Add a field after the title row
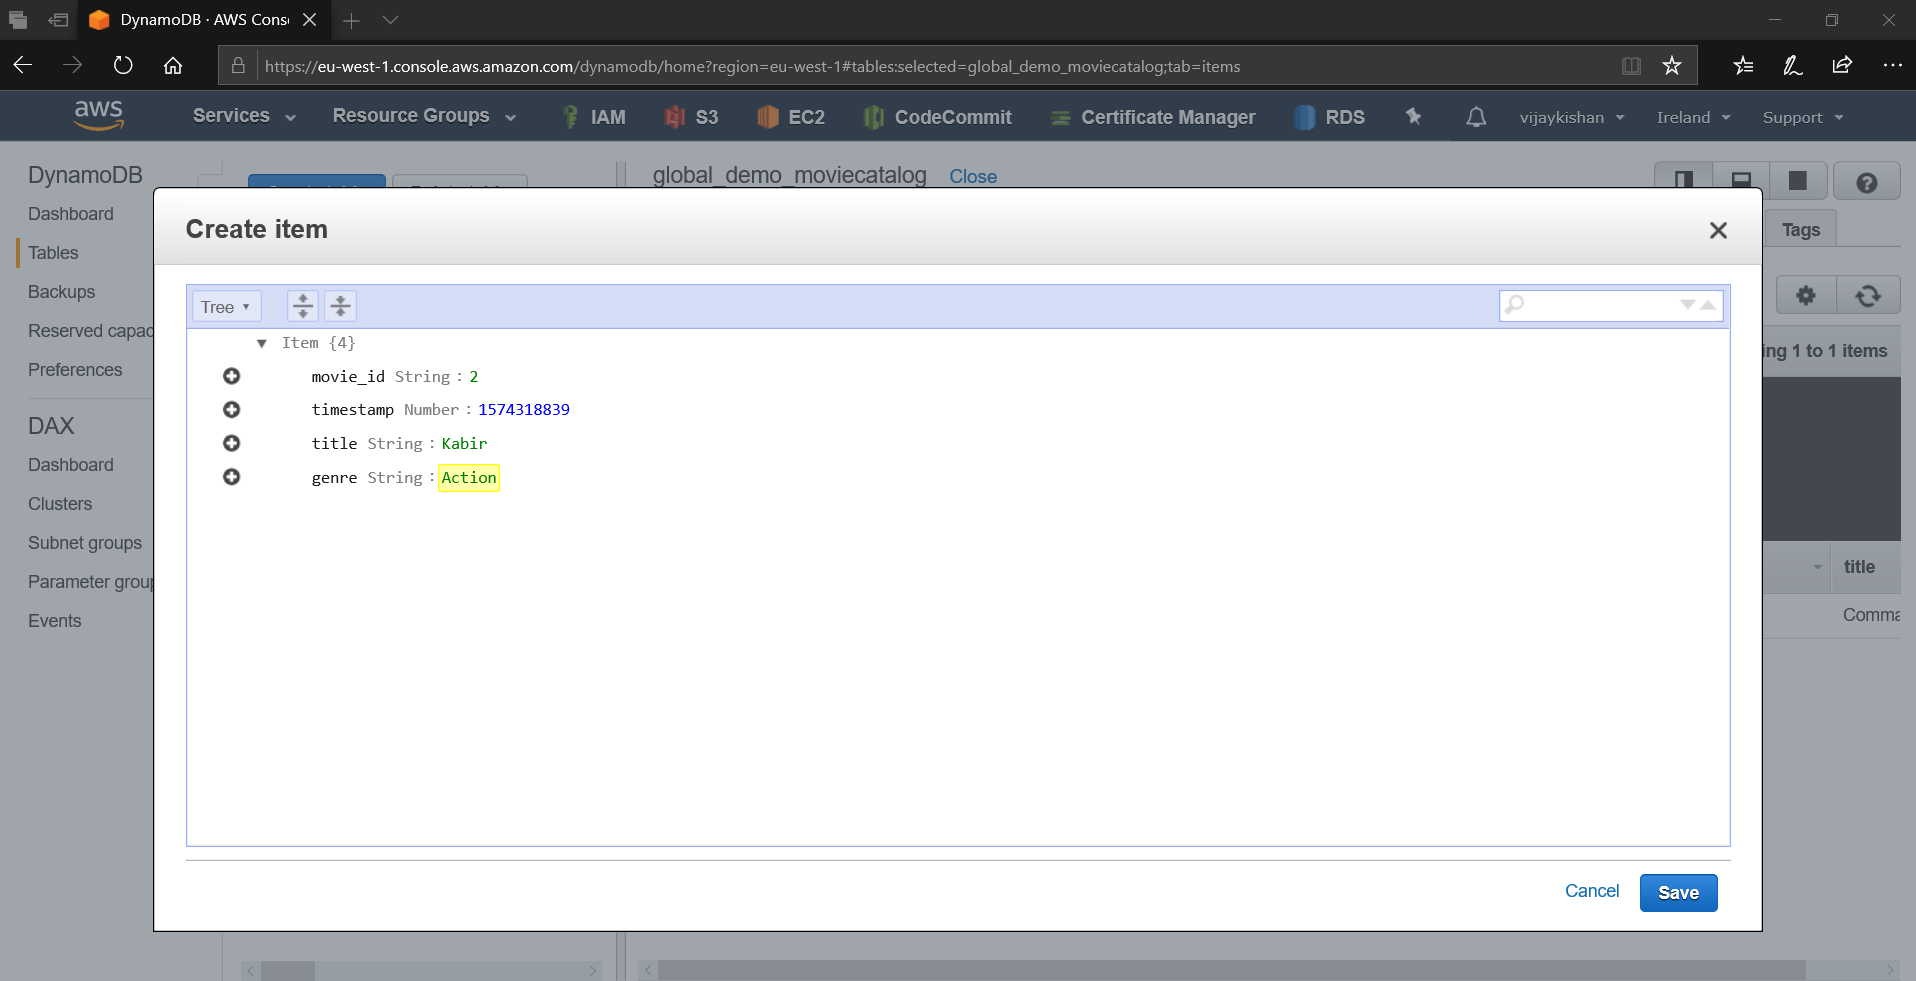 (231, 443)
